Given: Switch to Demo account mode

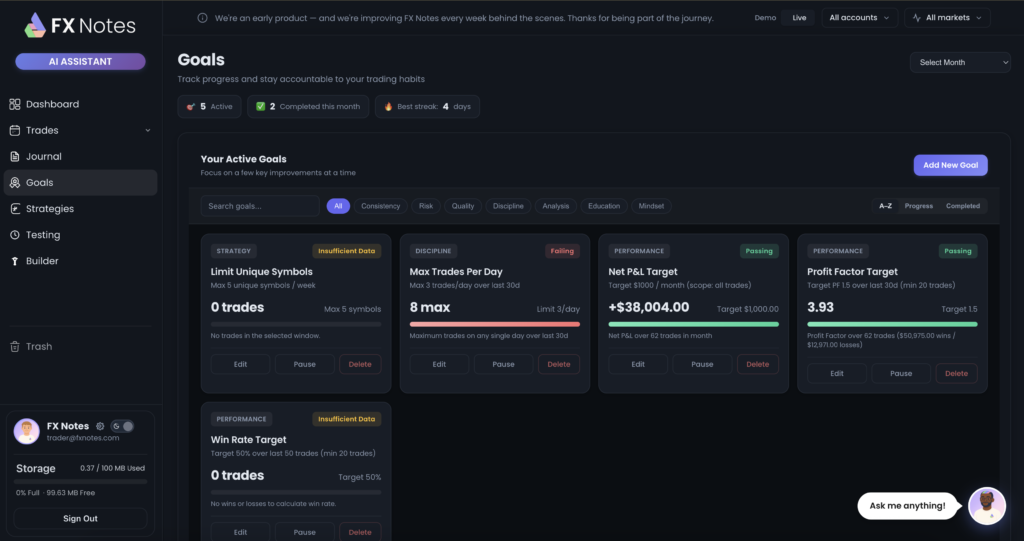Looking at the screenshot, I should pyautogui.click(x=765, y=18).
